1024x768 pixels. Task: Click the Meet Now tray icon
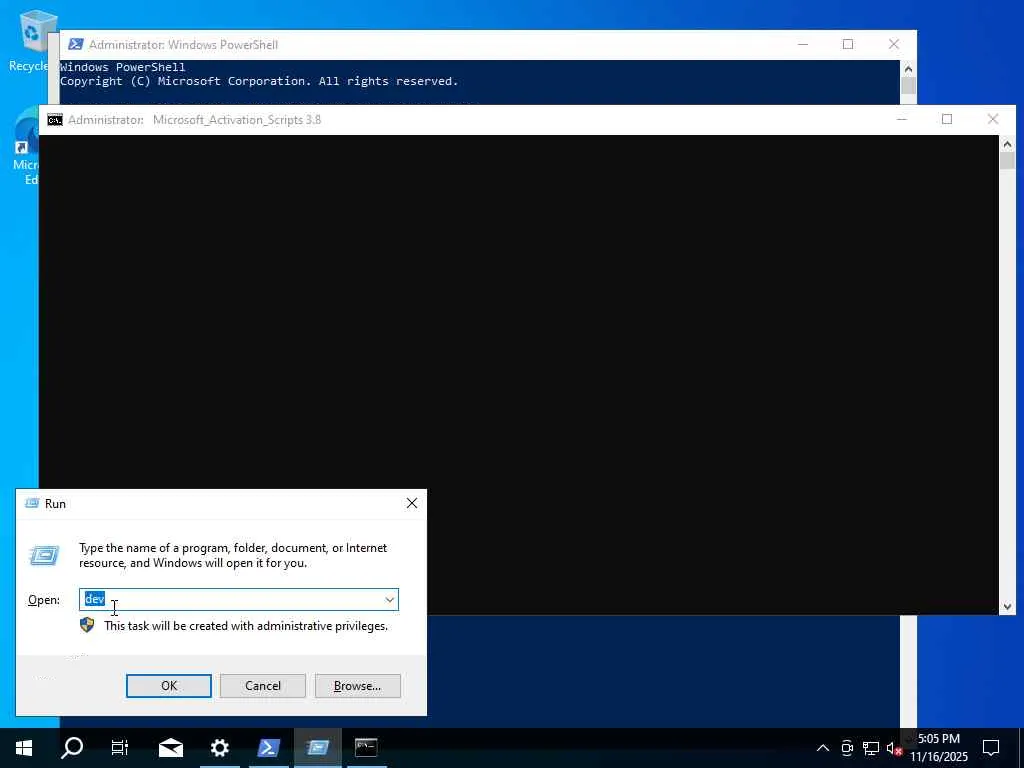847,748
